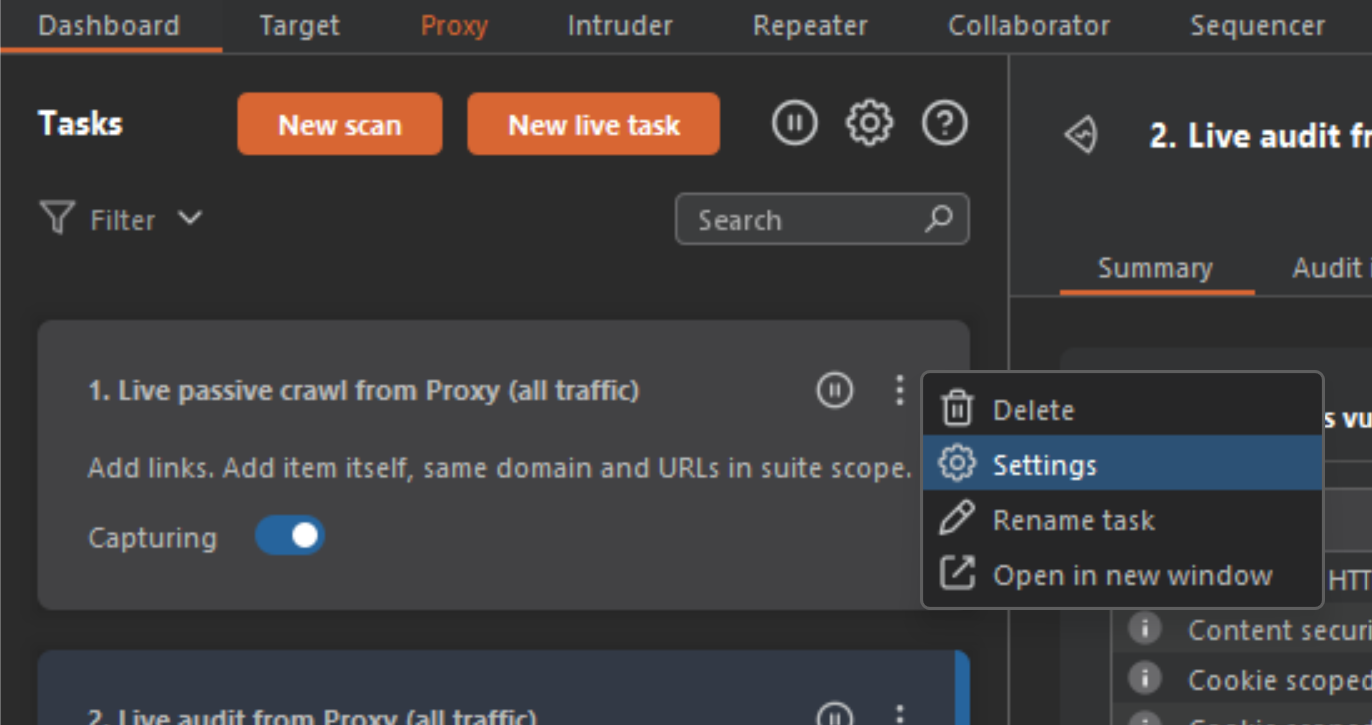1372x725 pixels.
Task: Create a New live task
Action: [x=594, y=124]
